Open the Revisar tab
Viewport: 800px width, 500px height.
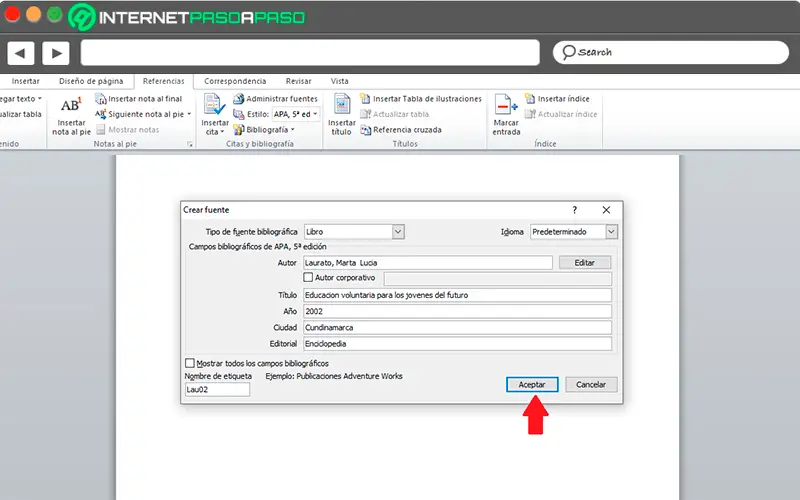coord(298,81)
